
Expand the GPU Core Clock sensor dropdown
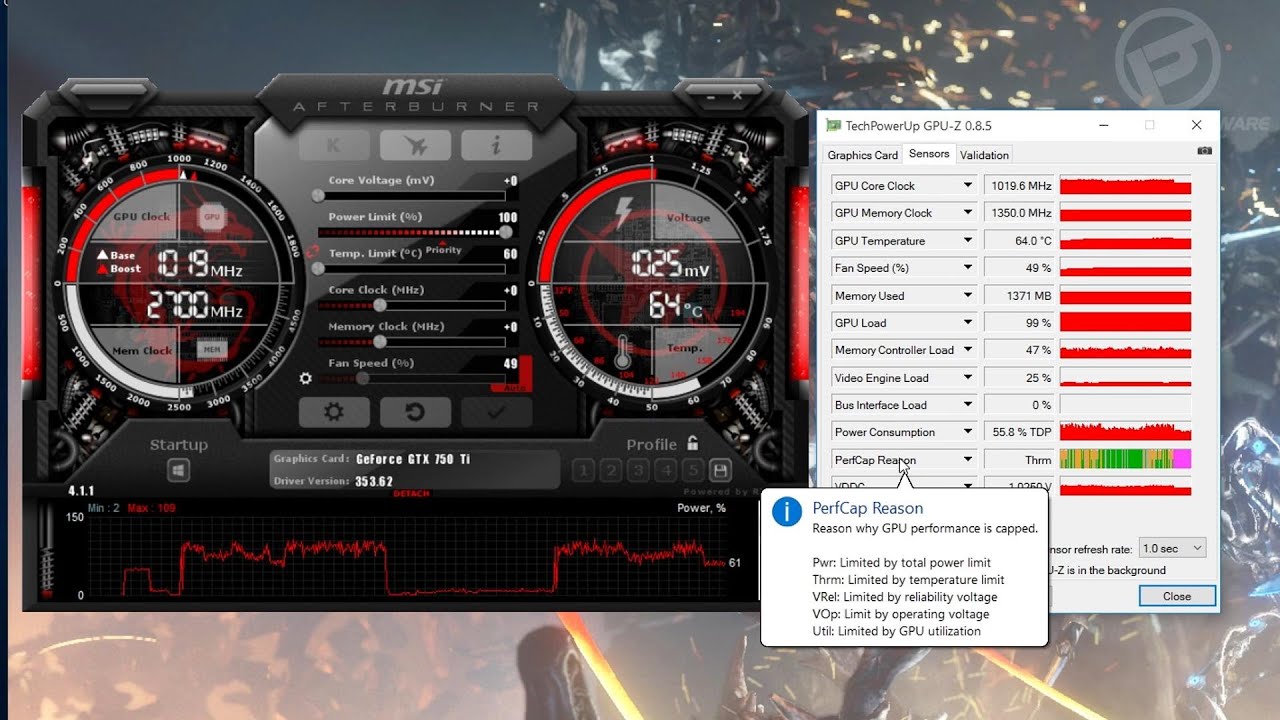pos(967,185)
